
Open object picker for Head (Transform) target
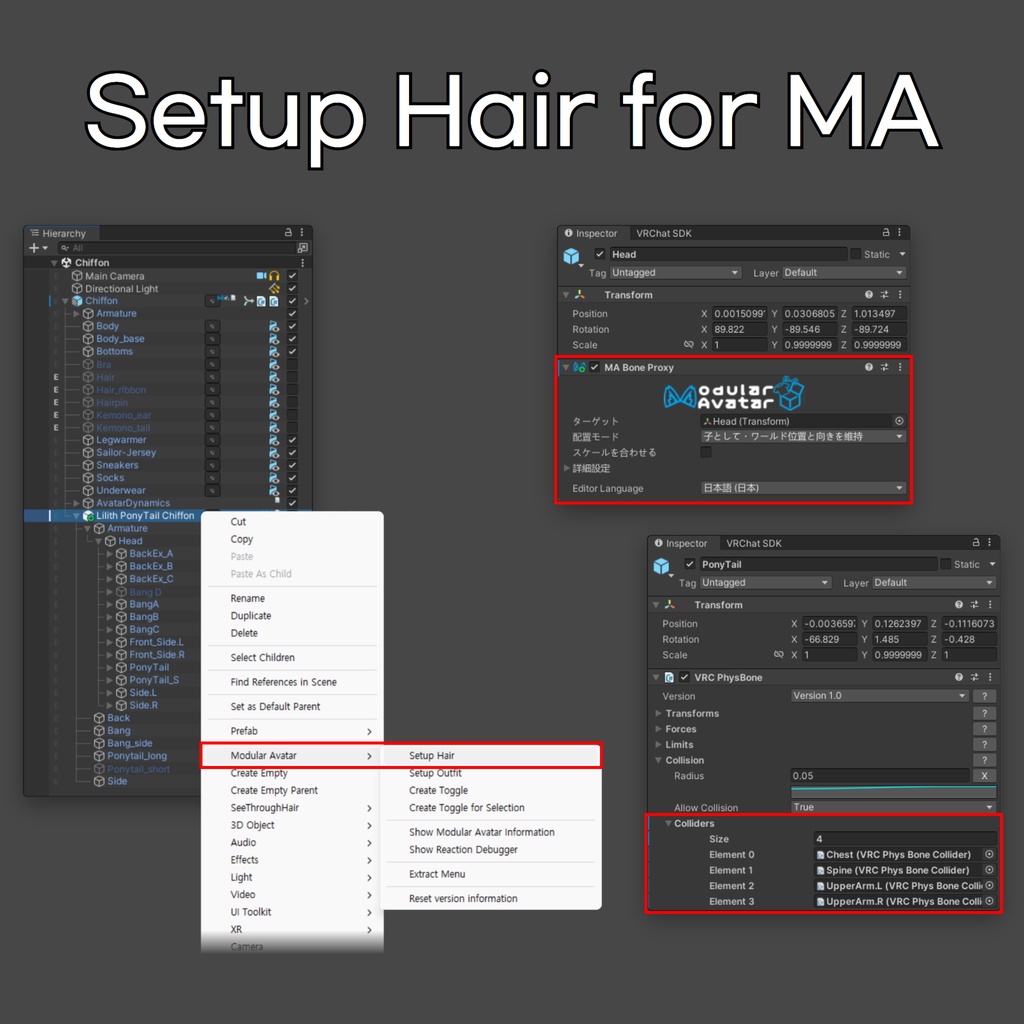coord(899,421)
